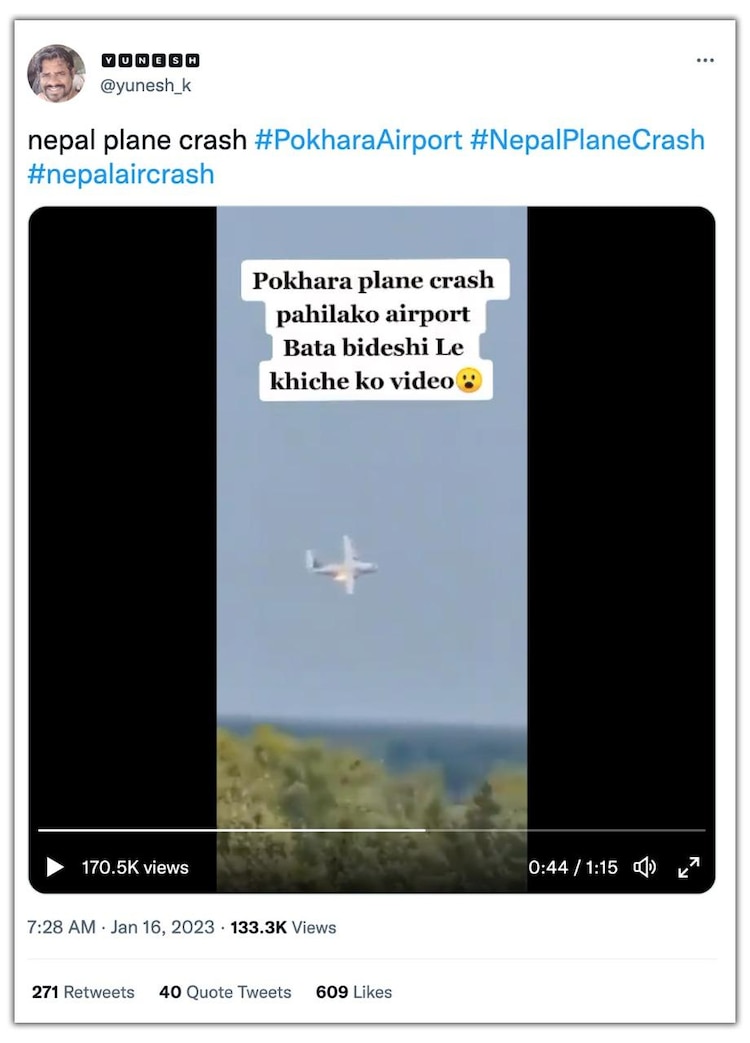Click the Pokhara plane crash caption overlay
The height and width of the screenshot is (1043, 750).
374,331
